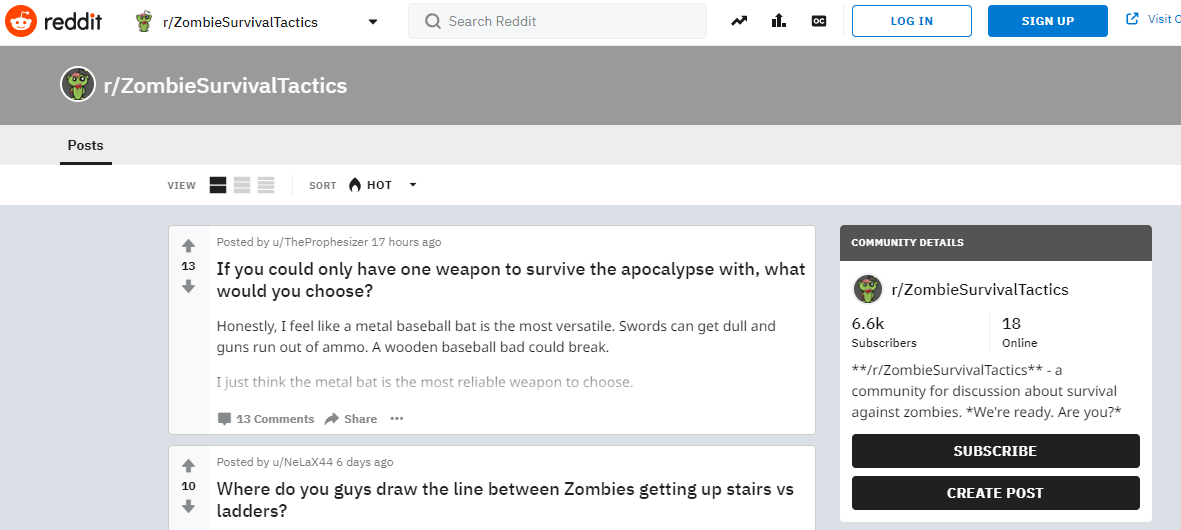Click the search magnifier icon

click(432, 21)
